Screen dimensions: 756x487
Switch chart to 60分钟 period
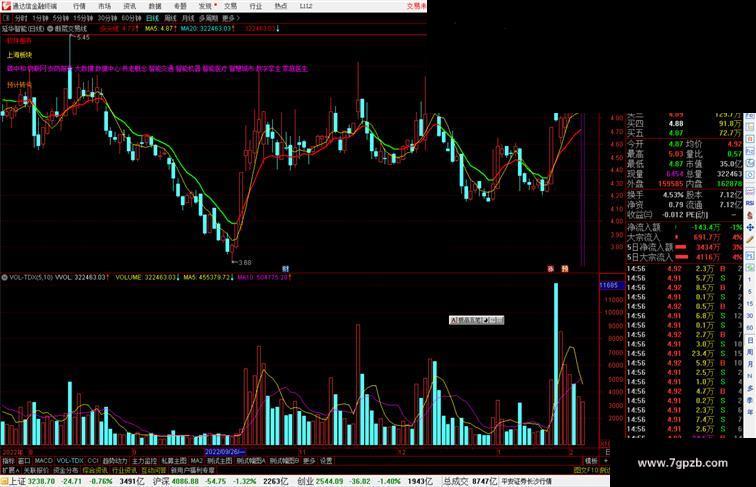tap(131, 18)
